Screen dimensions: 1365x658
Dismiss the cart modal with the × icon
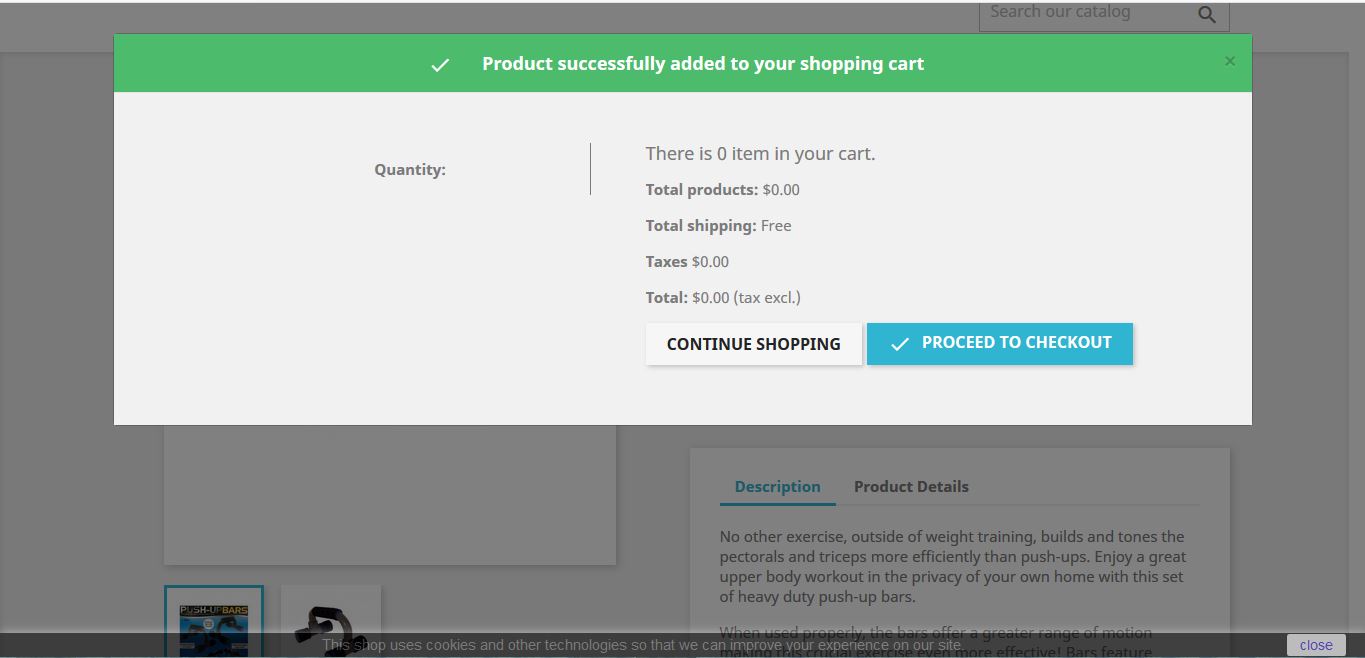(1229, 61)
